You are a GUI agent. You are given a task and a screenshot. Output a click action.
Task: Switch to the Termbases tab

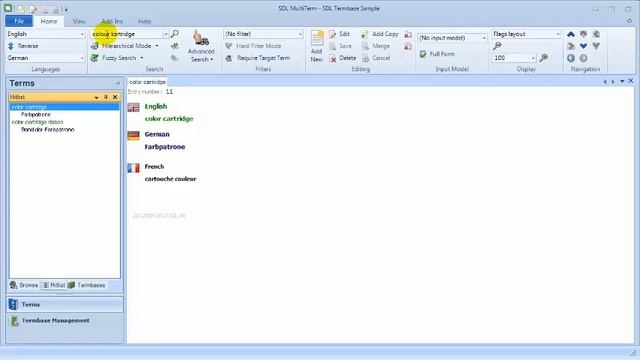[87, 285]
